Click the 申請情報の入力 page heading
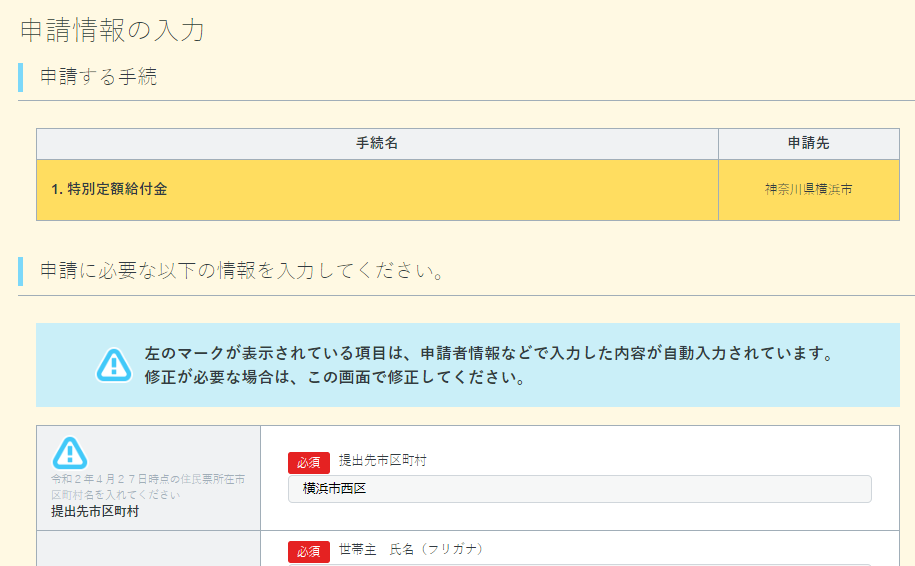The width and height of the screenshot is (915, 566). pos(112,30)
